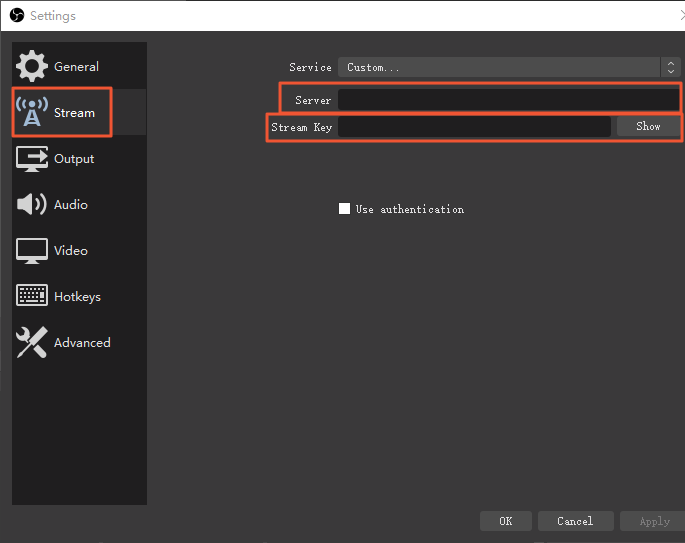Switch to the Audio tab label
Viewport: 685px width, 543px height.
71,204
